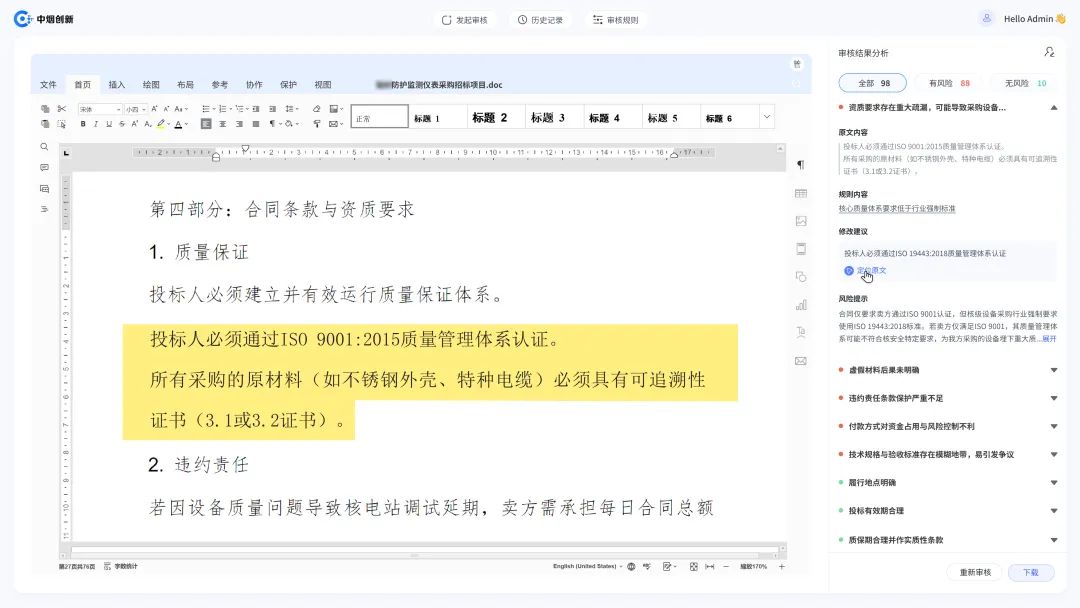
Task: Click the table icon in right sidebar
Action: 800,193
